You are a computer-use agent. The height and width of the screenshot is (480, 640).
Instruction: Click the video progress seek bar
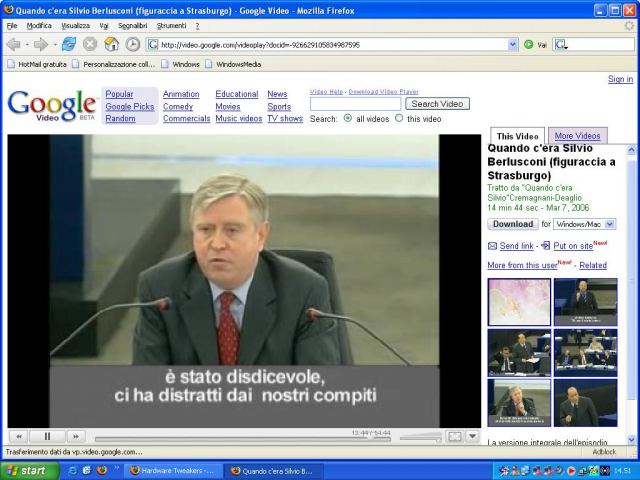pyautogui.click(x=242, y=439)
